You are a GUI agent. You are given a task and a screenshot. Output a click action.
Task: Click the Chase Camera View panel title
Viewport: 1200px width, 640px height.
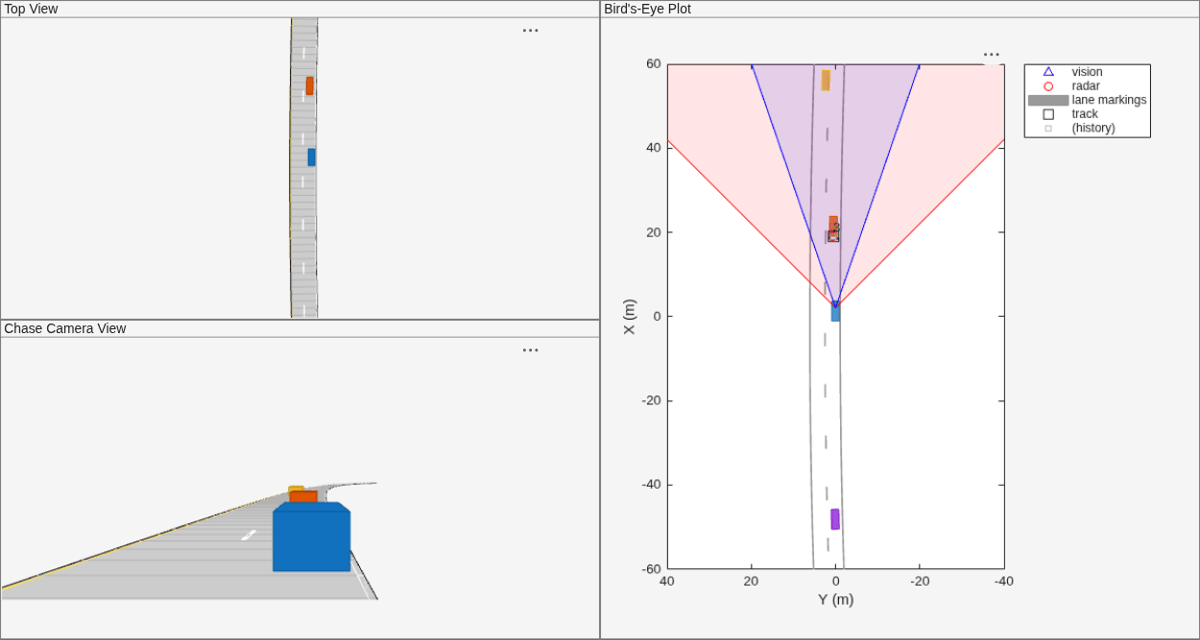tap(65, 328)
